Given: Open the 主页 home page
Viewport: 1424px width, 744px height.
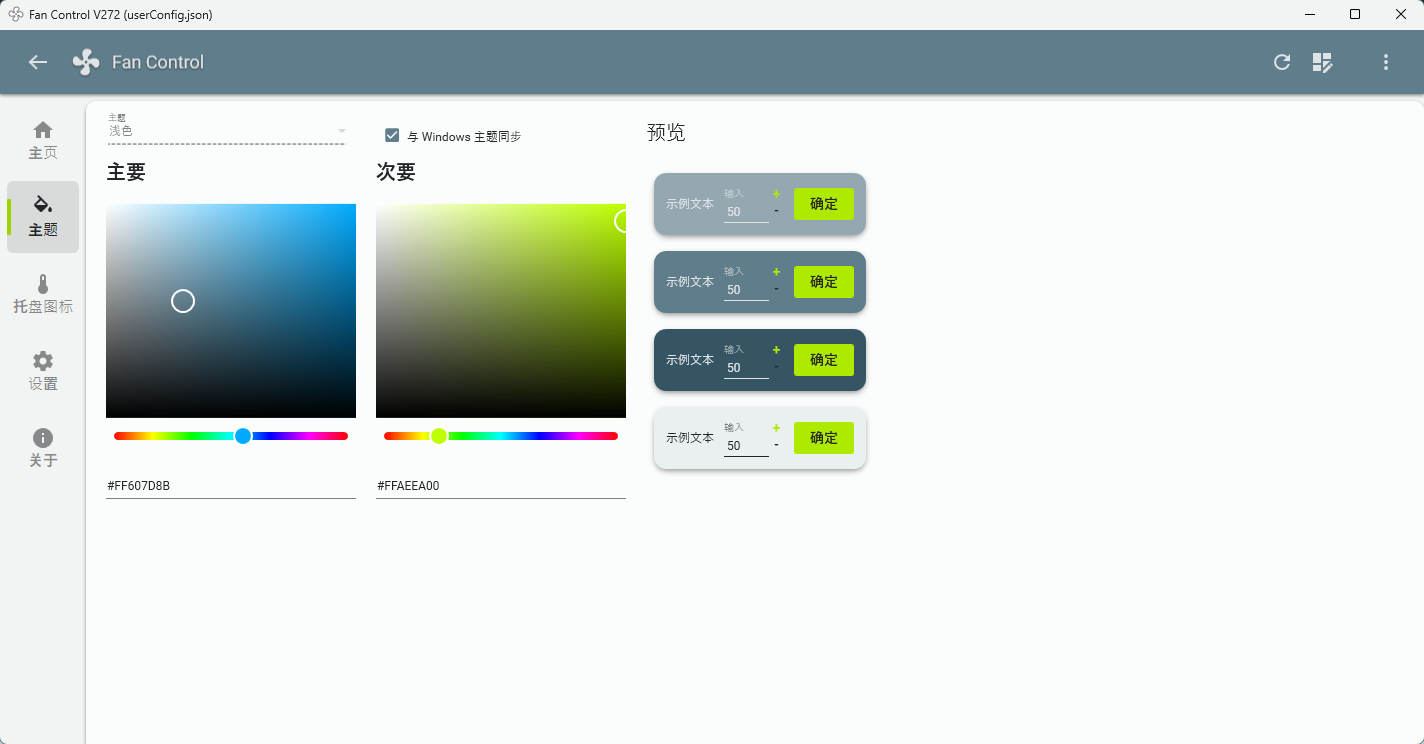Looking at the screenshot, I should click(x=43, y=140).
